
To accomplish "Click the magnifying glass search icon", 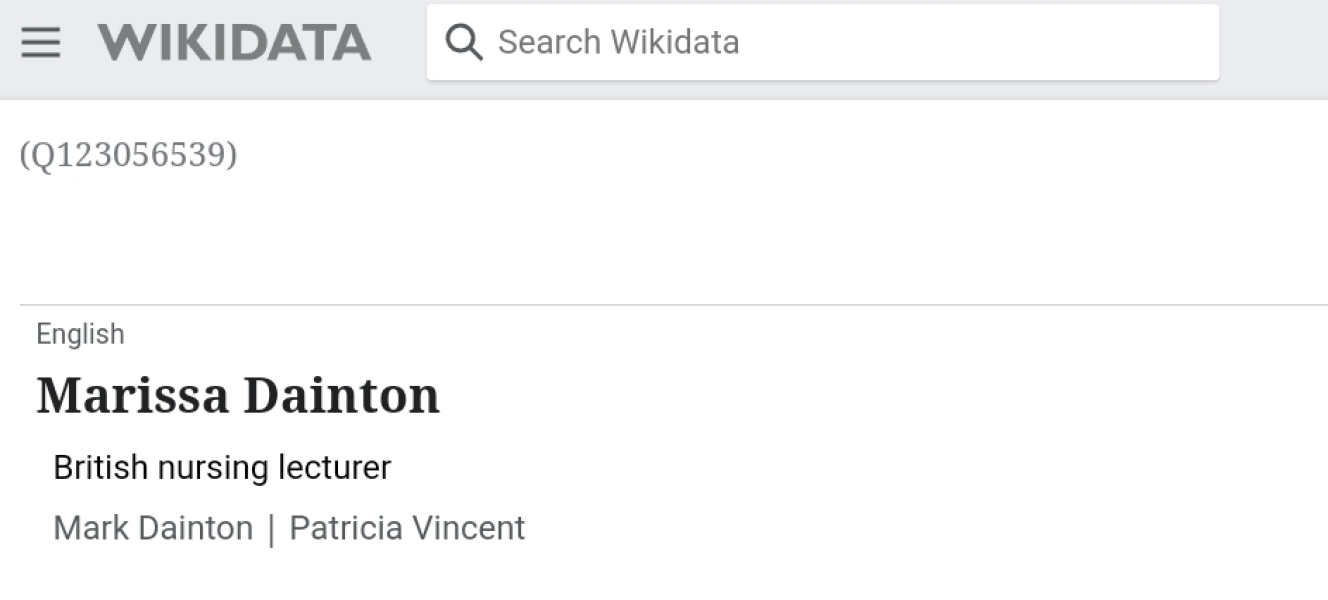I will [464, 42].
